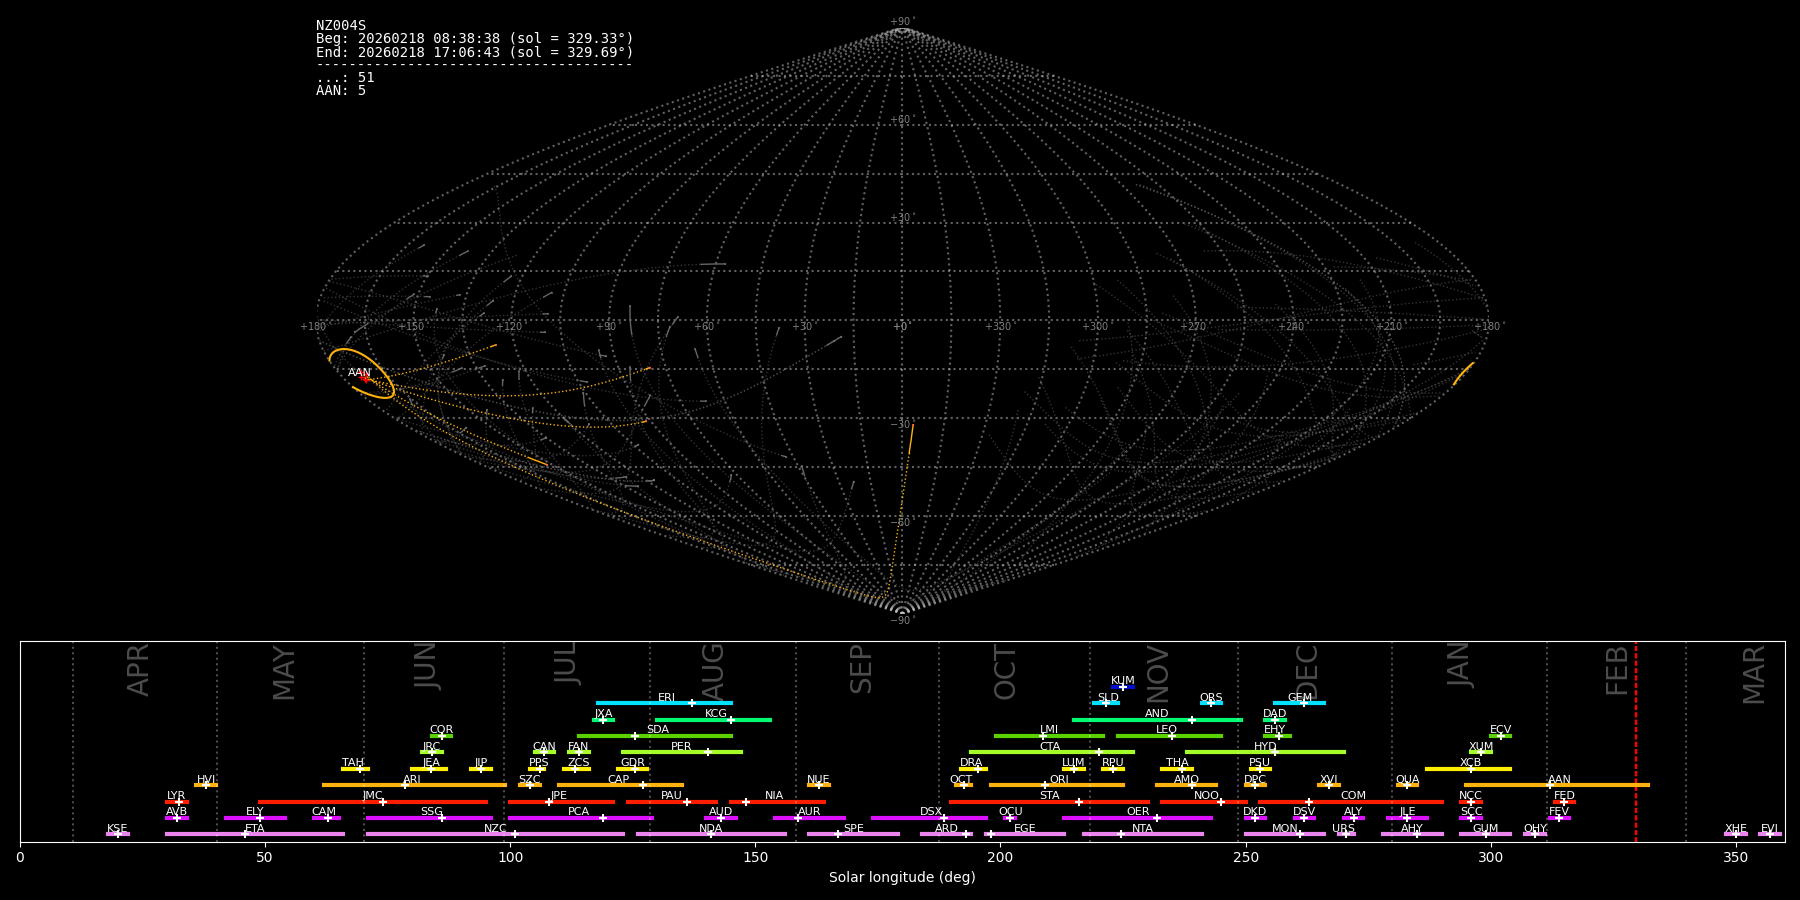The image size is (1800, 900).
Task: Select the red dashed current-date line in February
Action: (1636, 741)
